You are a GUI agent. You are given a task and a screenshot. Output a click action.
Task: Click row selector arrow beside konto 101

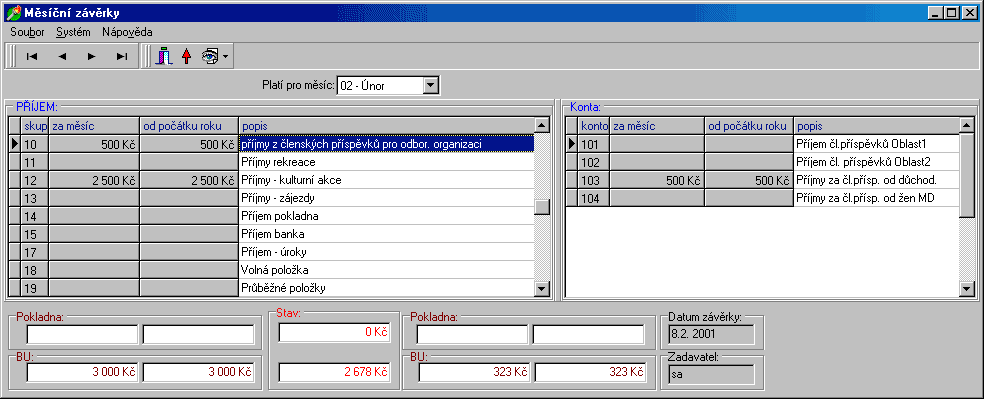coord(572,144)
